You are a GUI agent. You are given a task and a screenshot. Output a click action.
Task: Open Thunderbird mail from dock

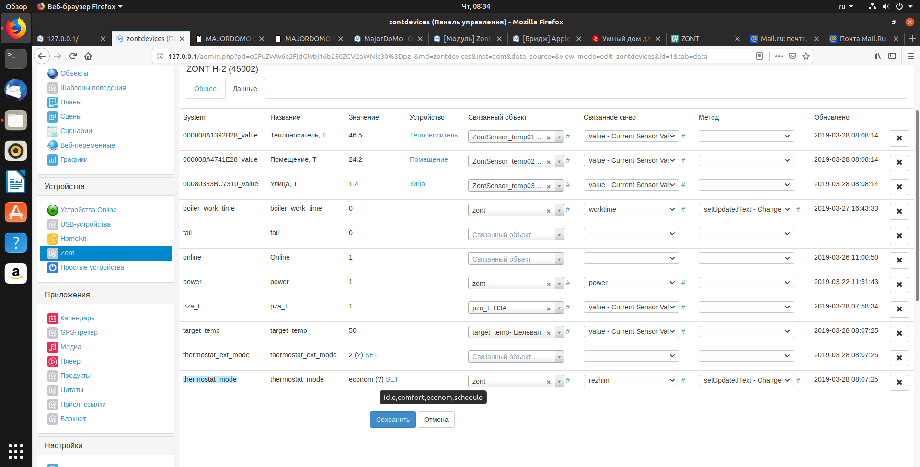click(x=15, y=90)
